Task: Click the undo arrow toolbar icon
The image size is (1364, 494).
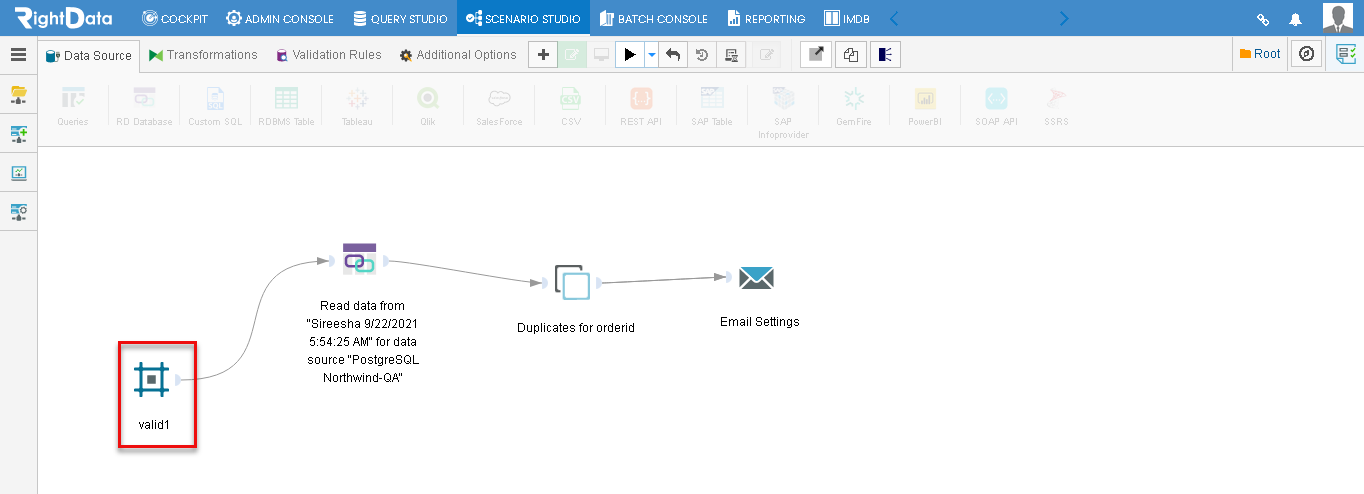Action: tap(673, 55)
